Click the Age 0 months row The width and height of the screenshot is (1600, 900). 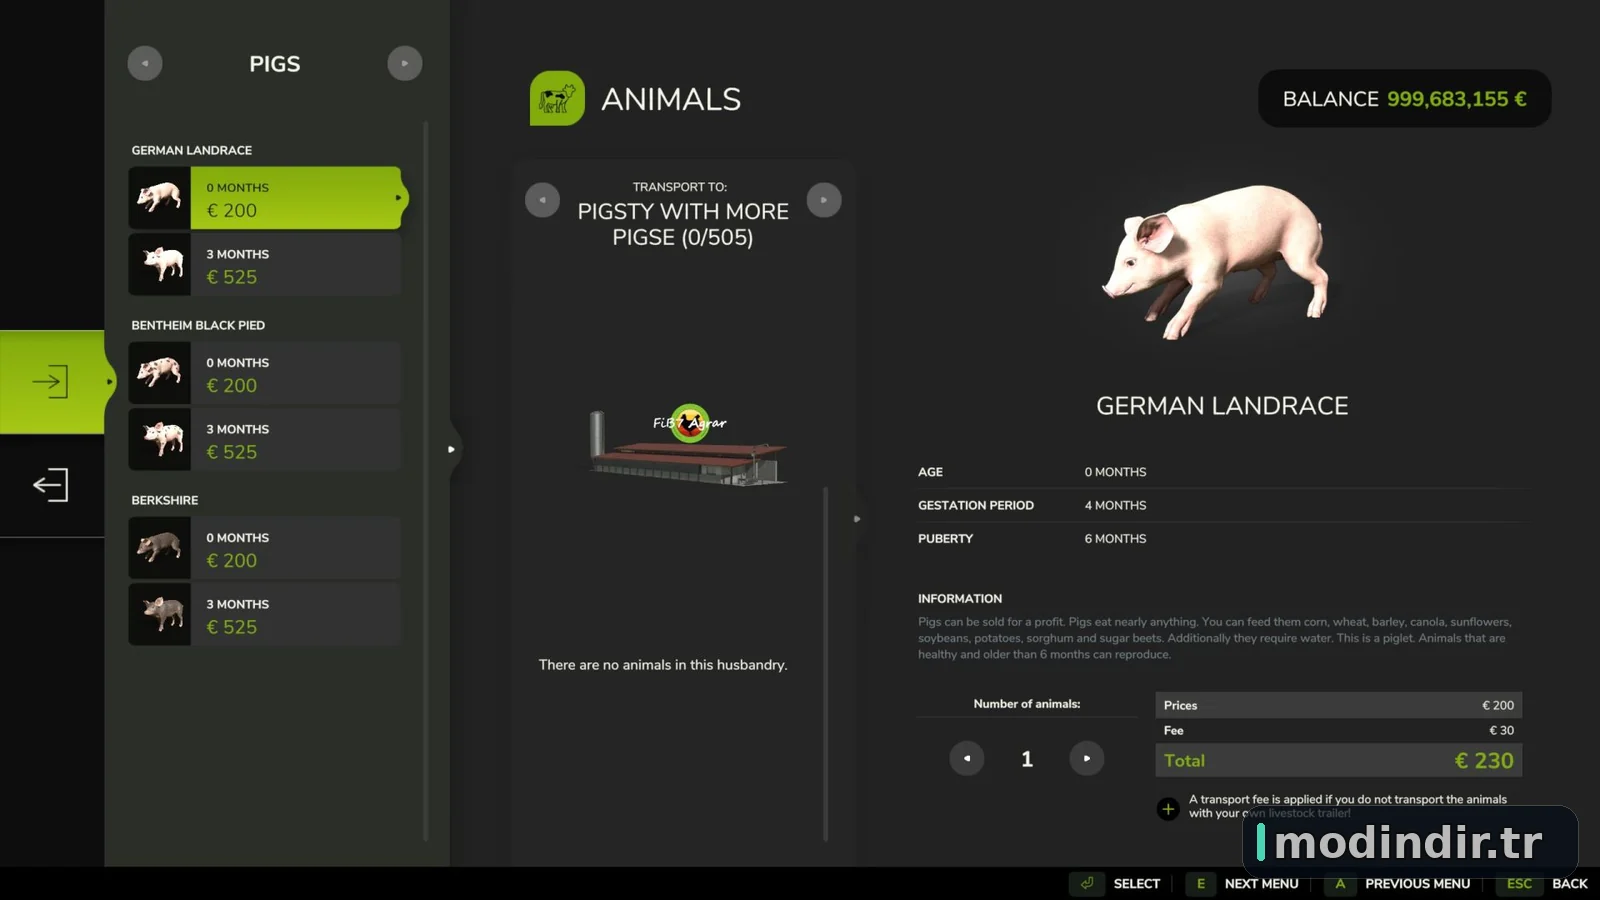click(x=1220, y=472)
